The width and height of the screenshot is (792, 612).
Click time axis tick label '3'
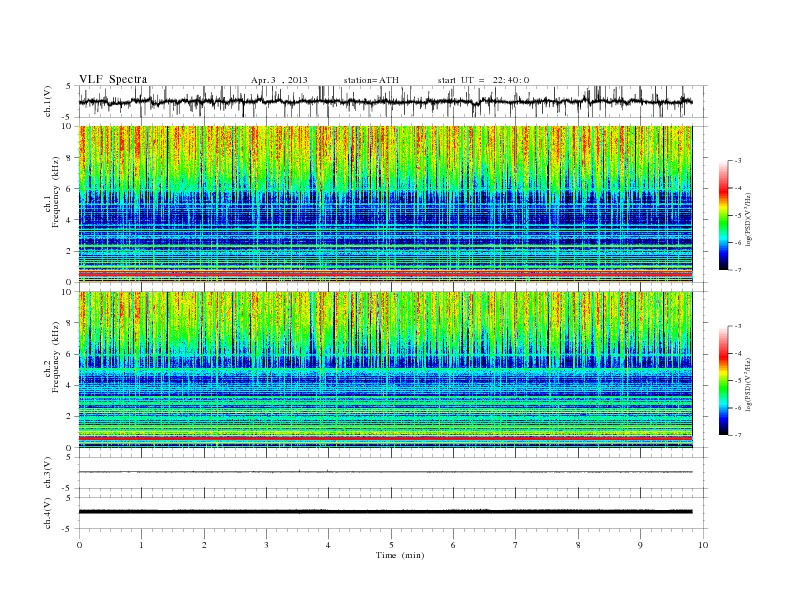pos(266,545)
